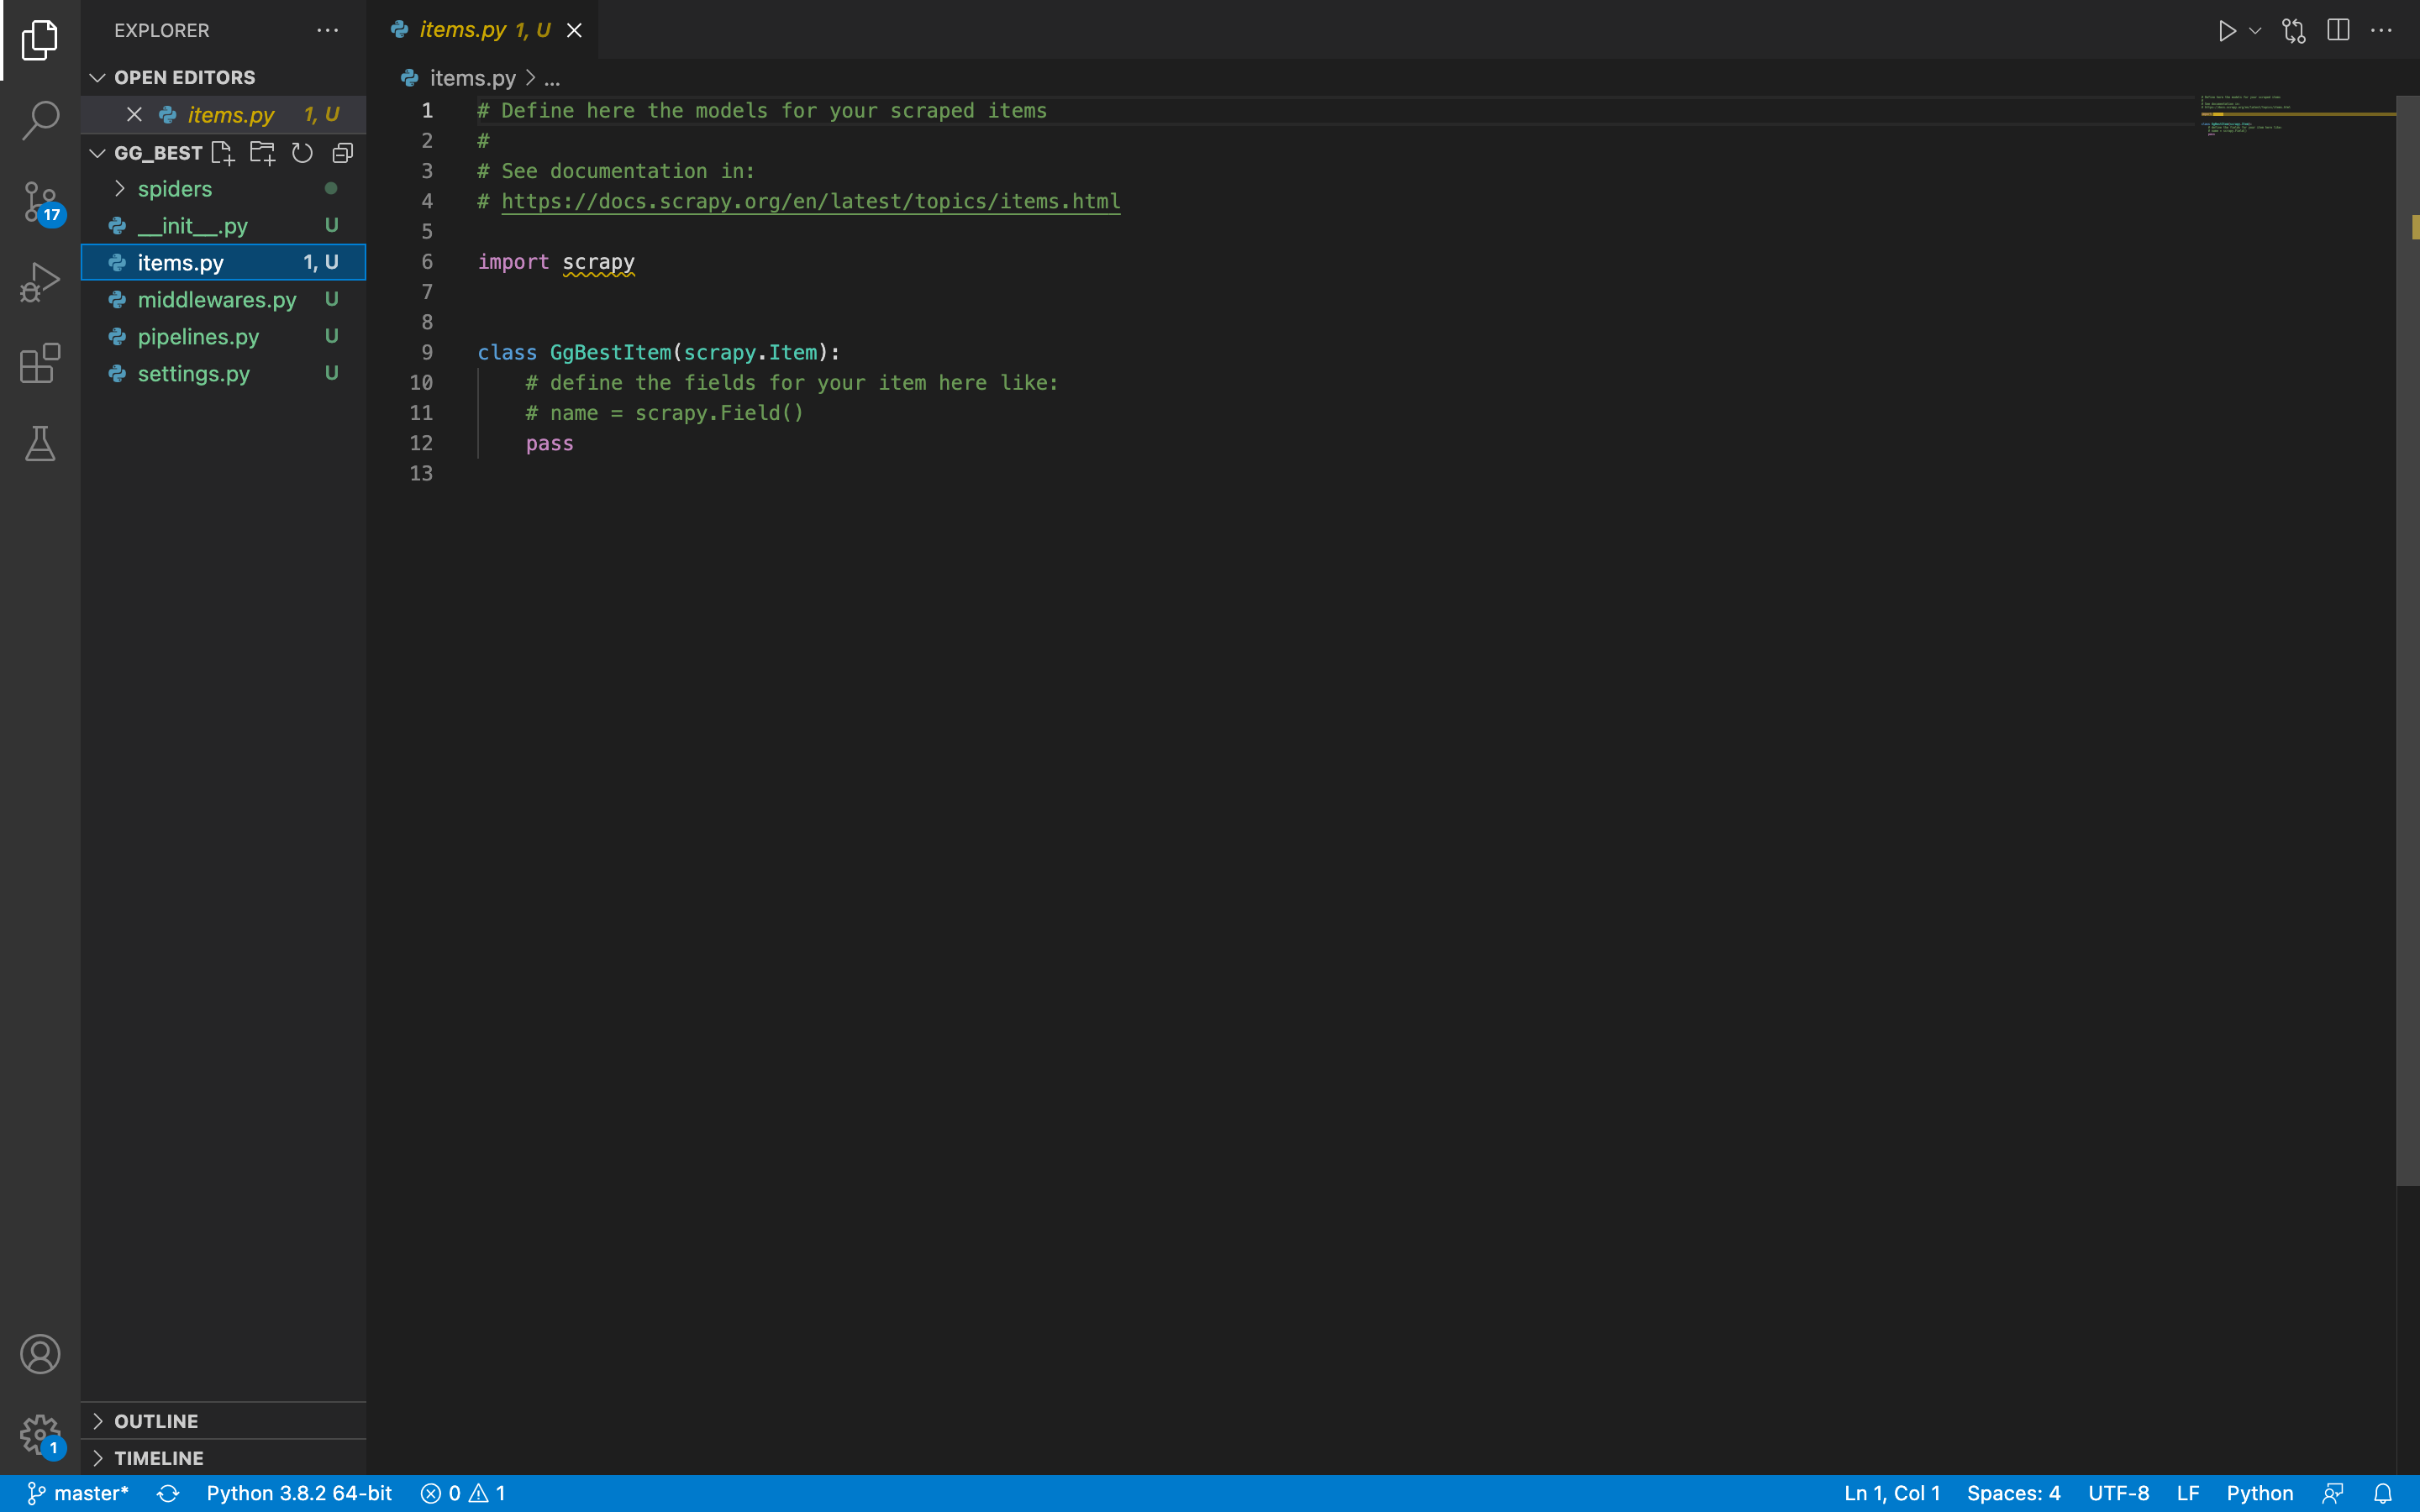The width and height of the screenshot is (2420, 1512).
Task: Open the Accounts menu
Action: (x=40, y=1354)
